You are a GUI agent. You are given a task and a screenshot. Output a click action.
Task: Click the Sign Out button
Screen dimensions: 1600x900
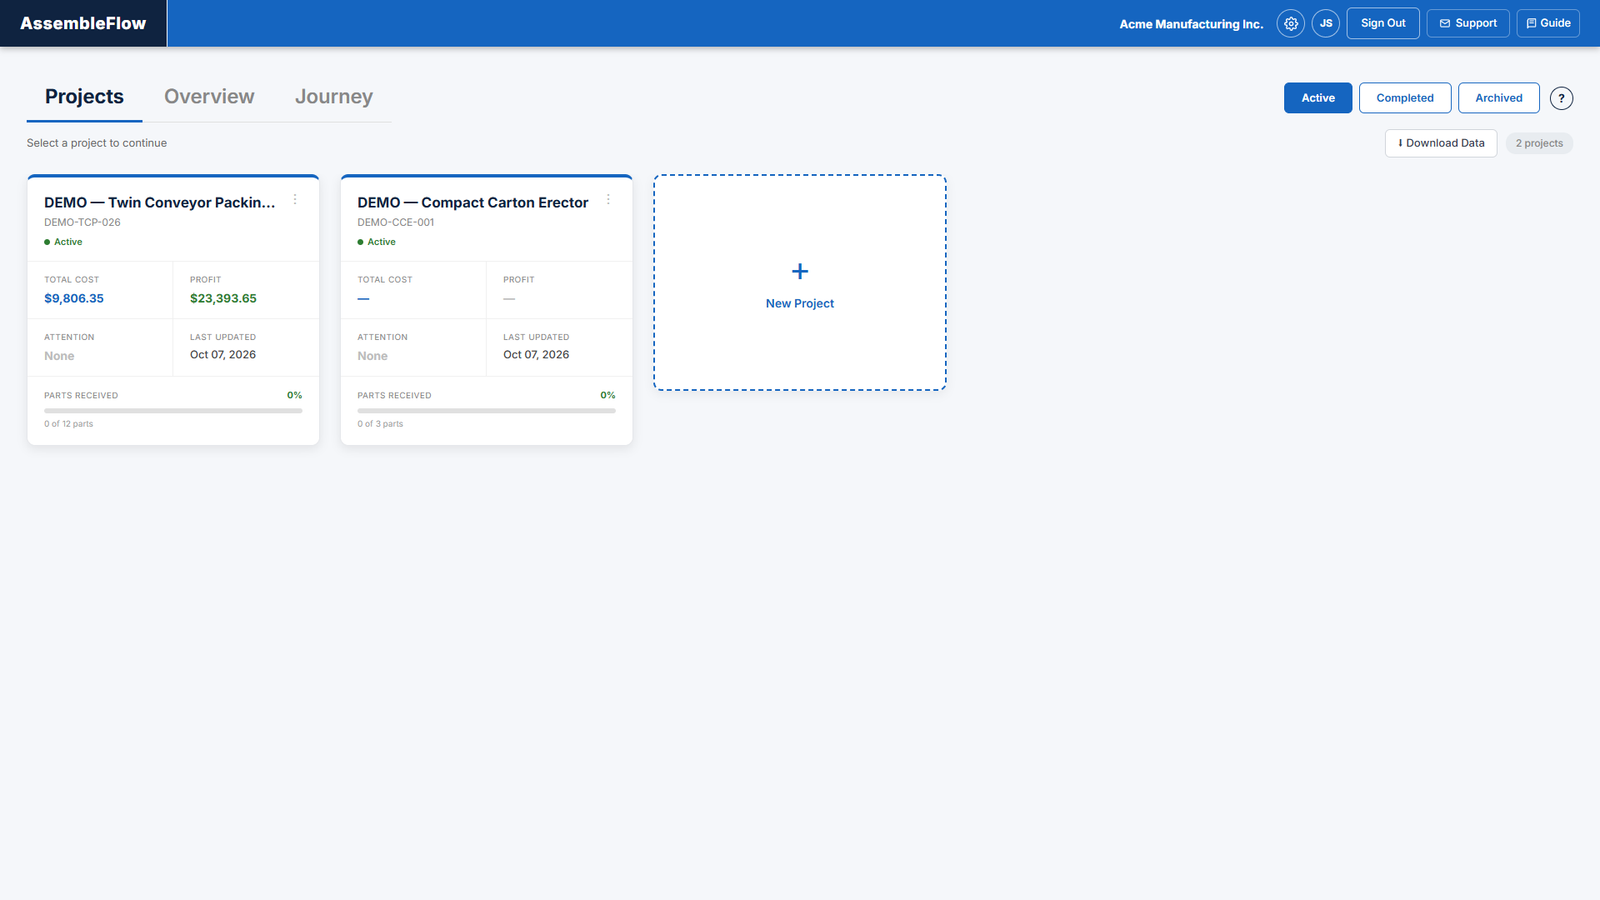tap(1383, 23)
